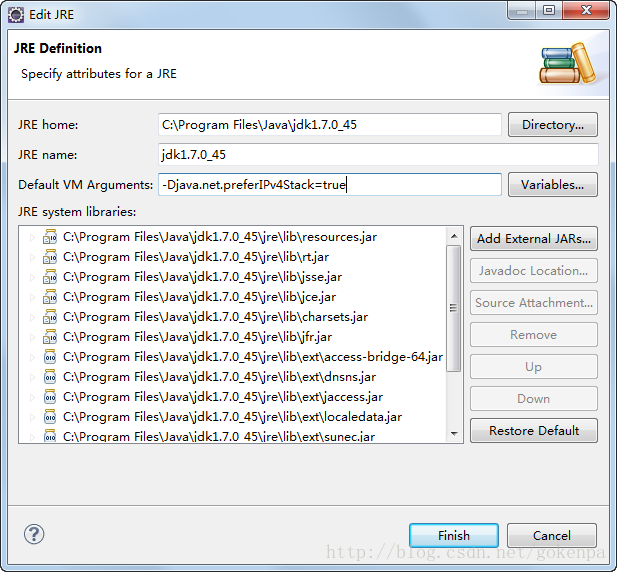
Task: Expand the jaccess.jar library entry
Action: 32,397
